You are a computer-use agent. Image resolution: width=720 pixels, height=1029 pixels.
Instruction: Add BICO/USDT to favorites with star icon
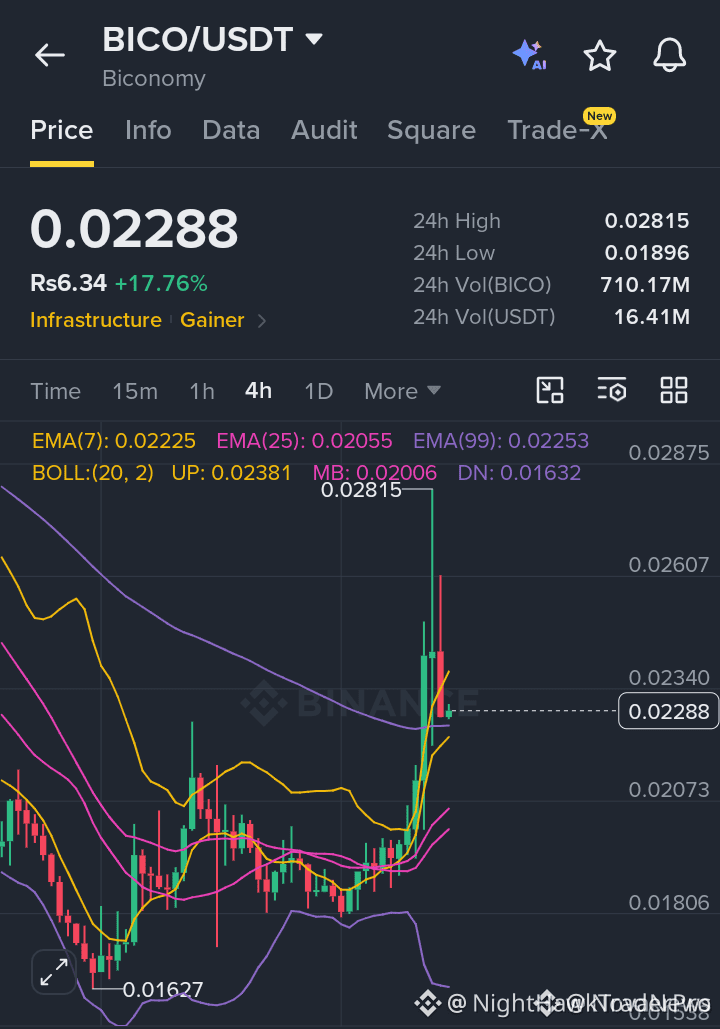600,55
